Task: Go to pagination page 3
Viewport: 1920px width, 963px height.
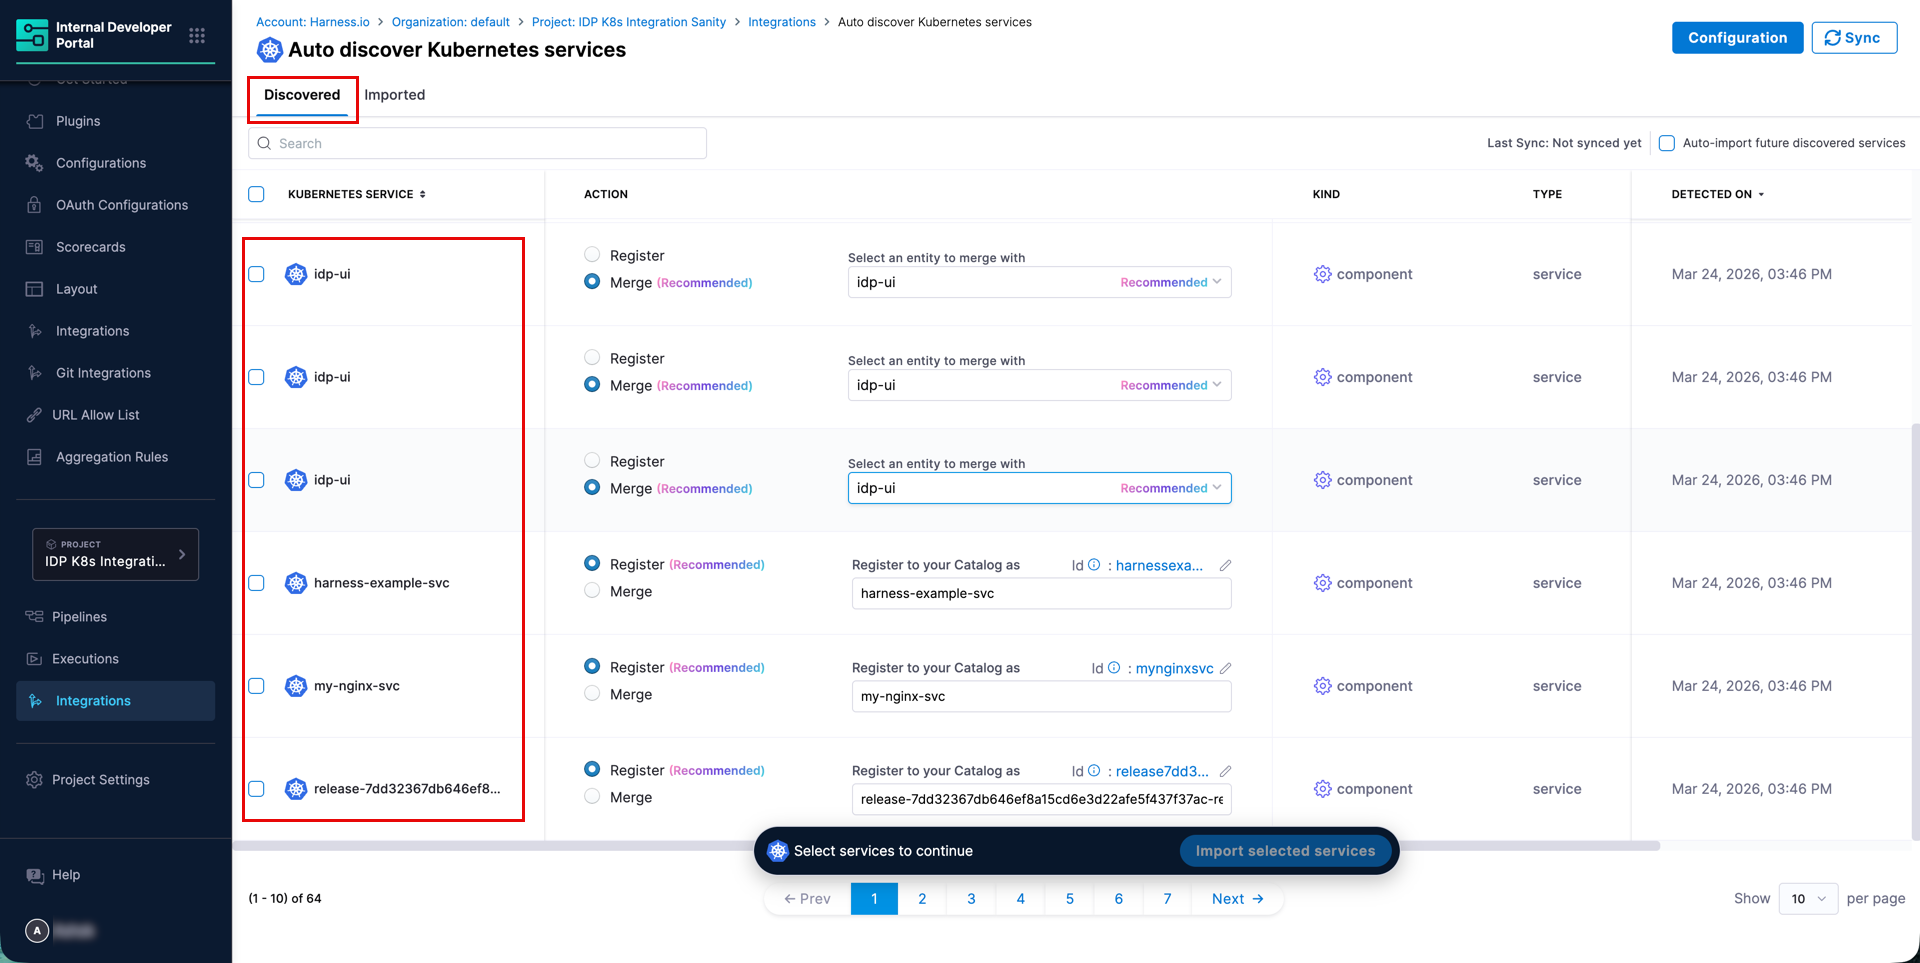Action: point(971,898)
